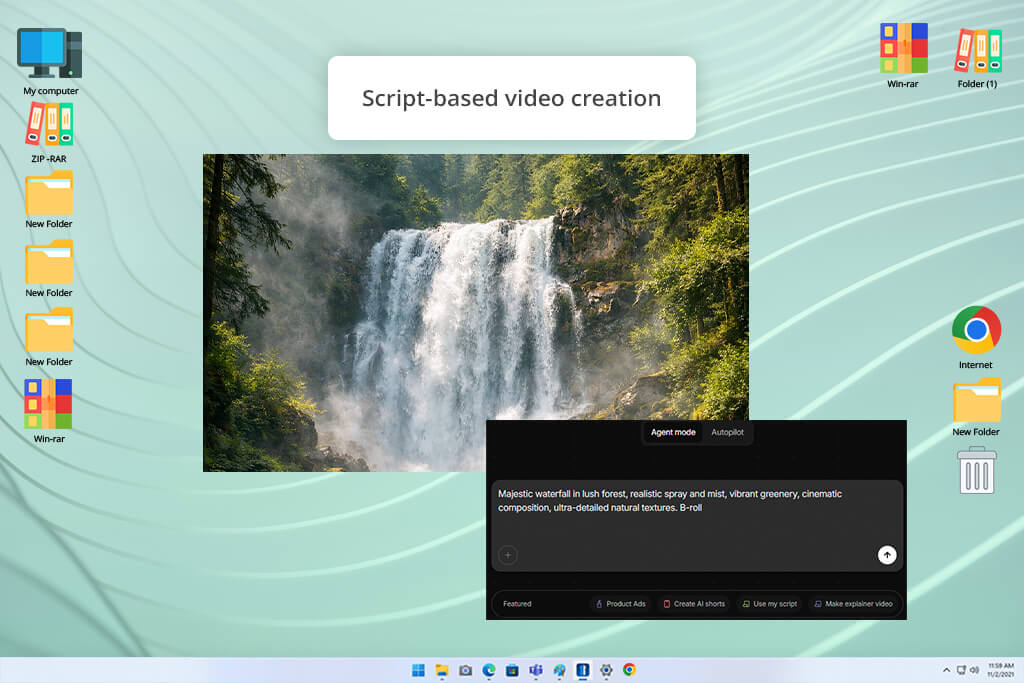Open File Explorer from the taskbar
Viewport: 1024px width, 683px height.
[x=442, y=670]
